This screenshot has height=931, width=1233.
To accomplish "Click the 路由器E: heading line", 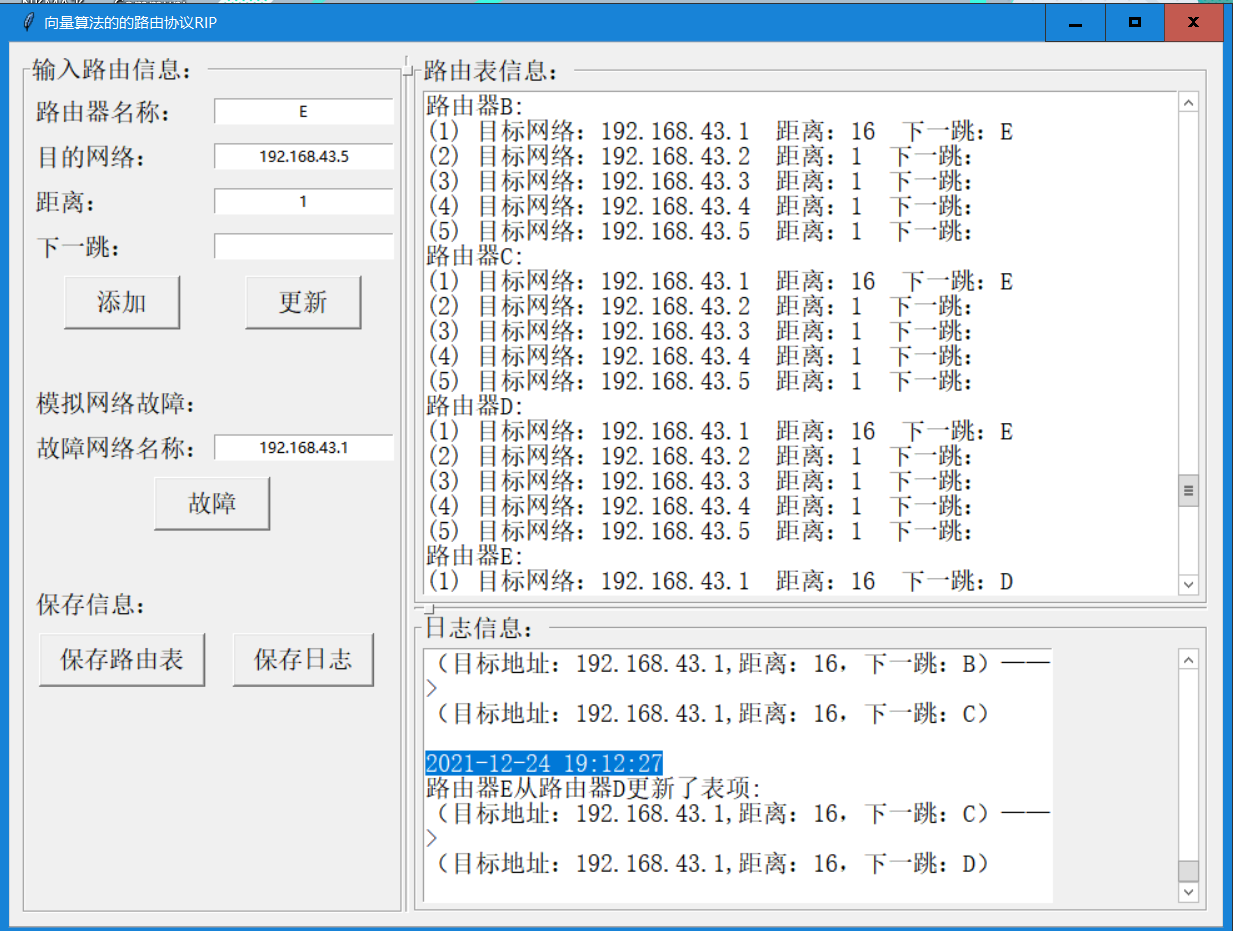I will pos(475,556).
